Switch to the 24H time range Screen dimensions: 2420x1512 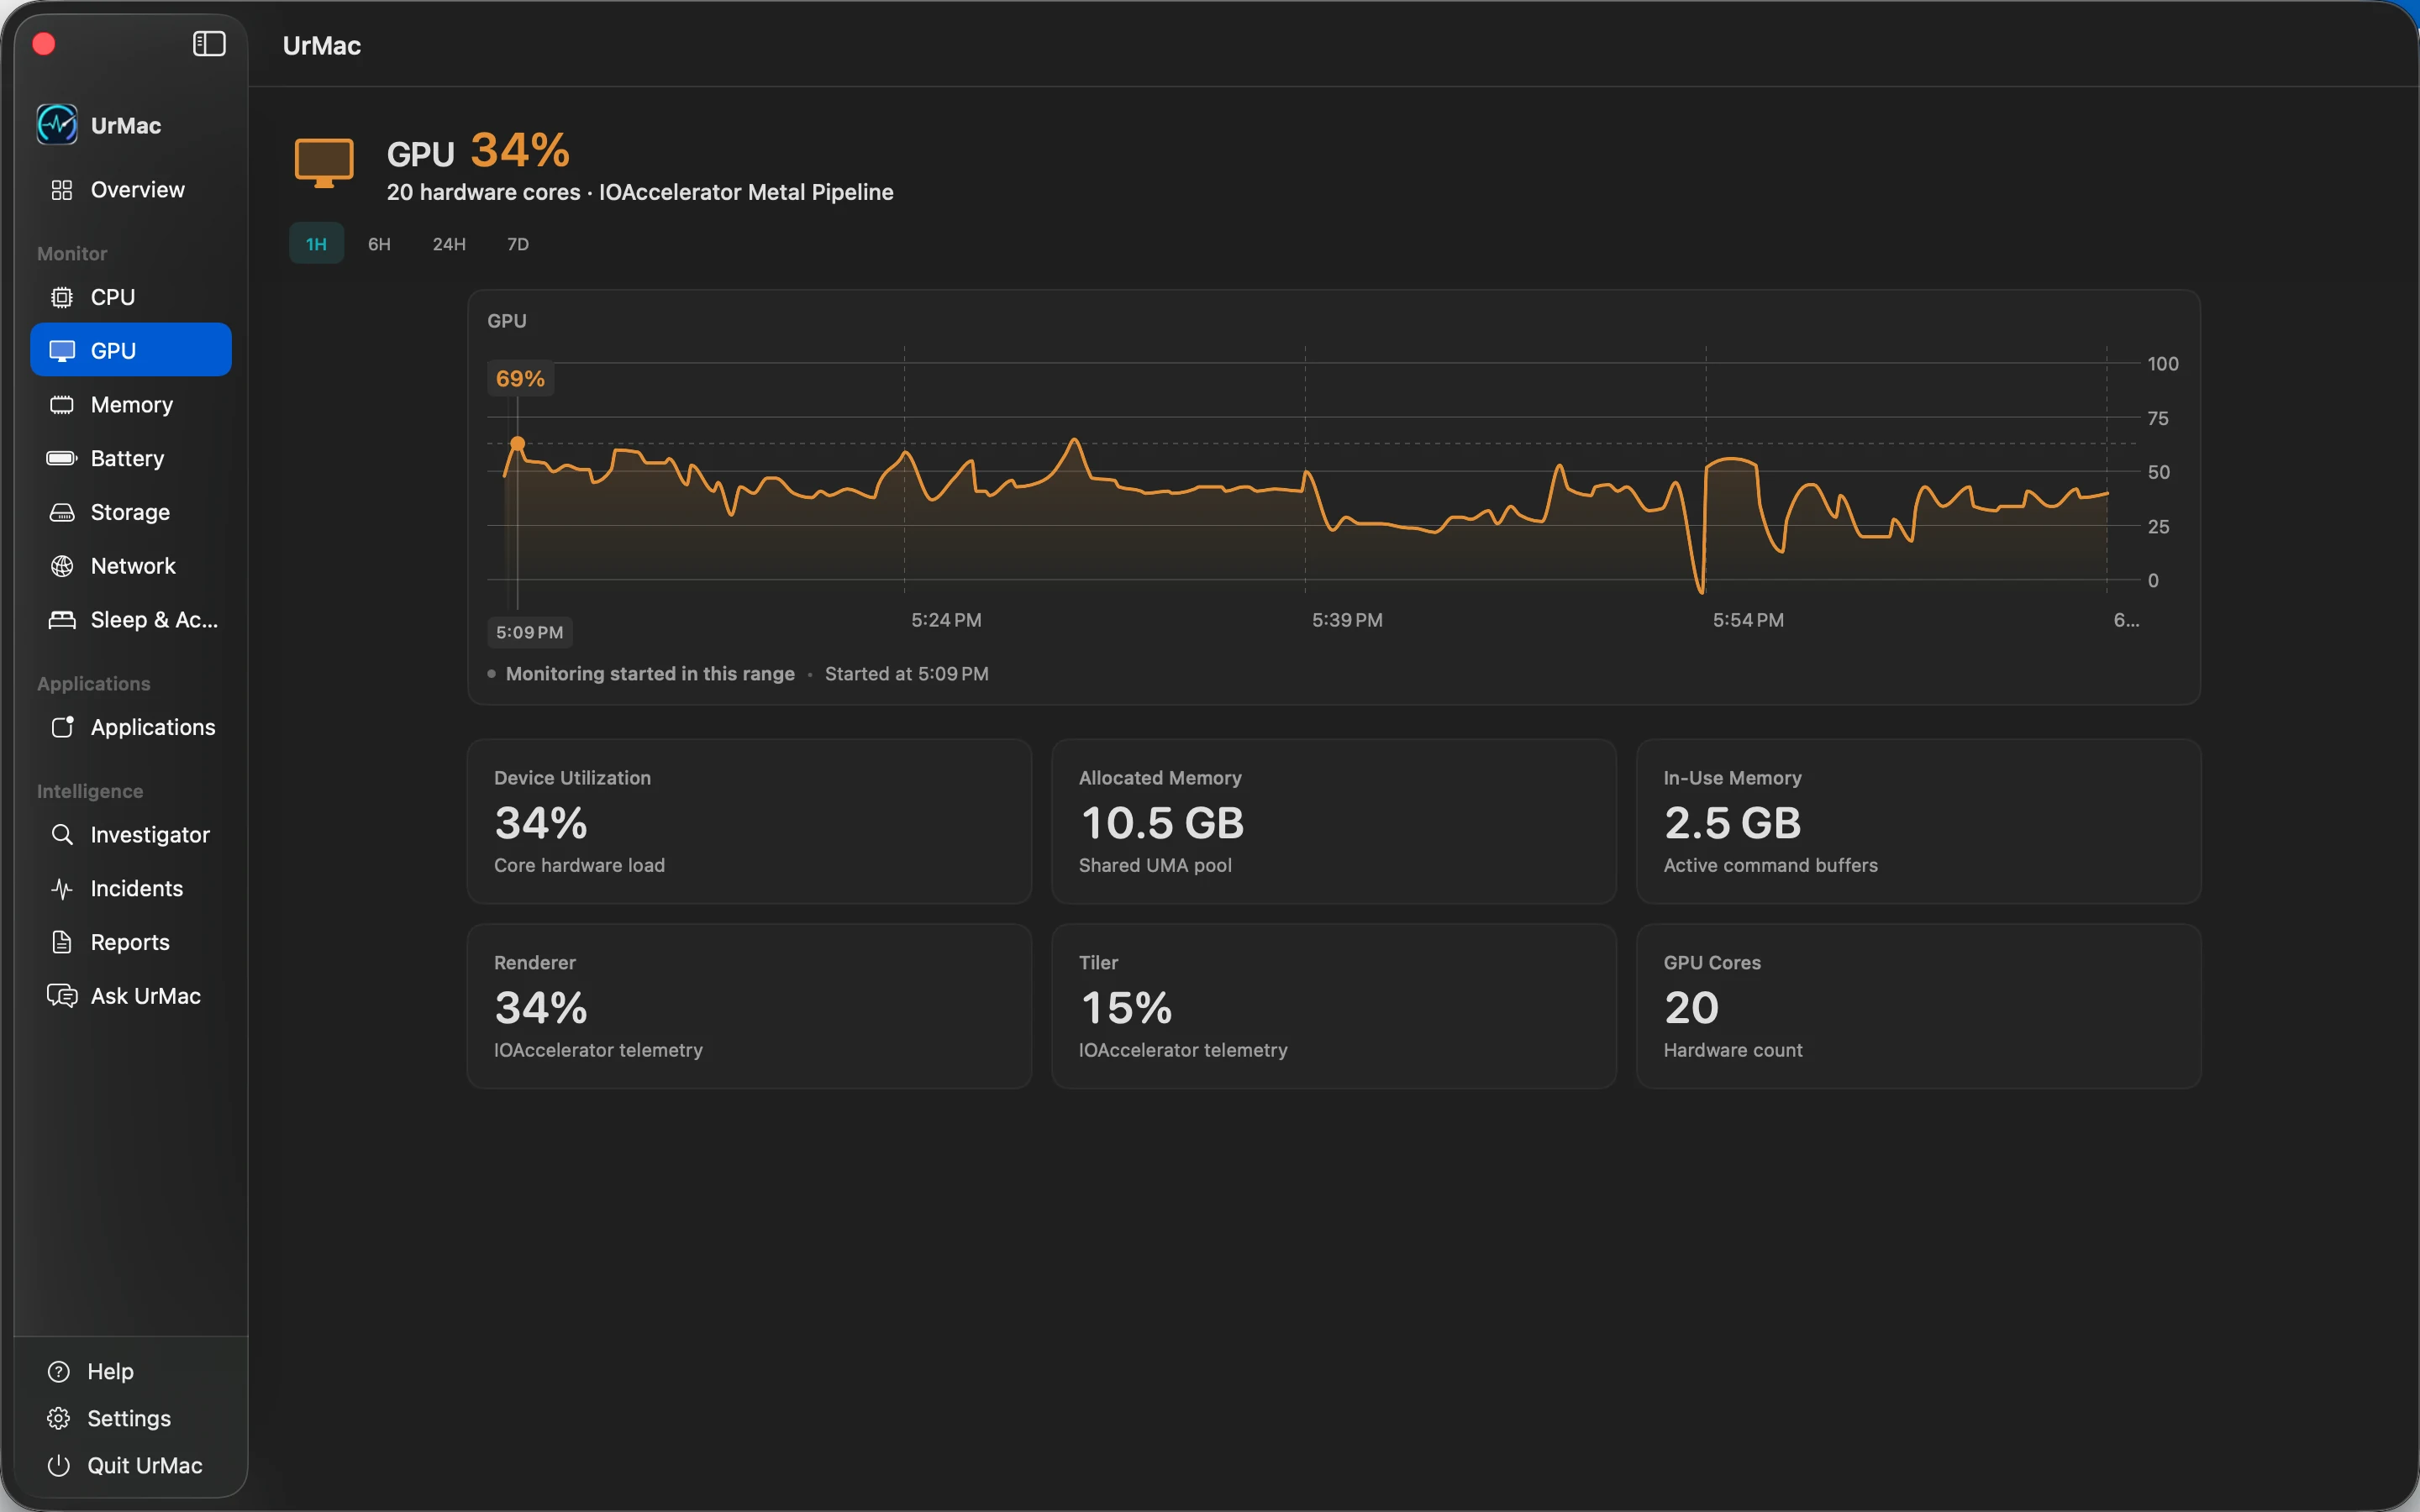pyautogui.click(x=449, y=244)
